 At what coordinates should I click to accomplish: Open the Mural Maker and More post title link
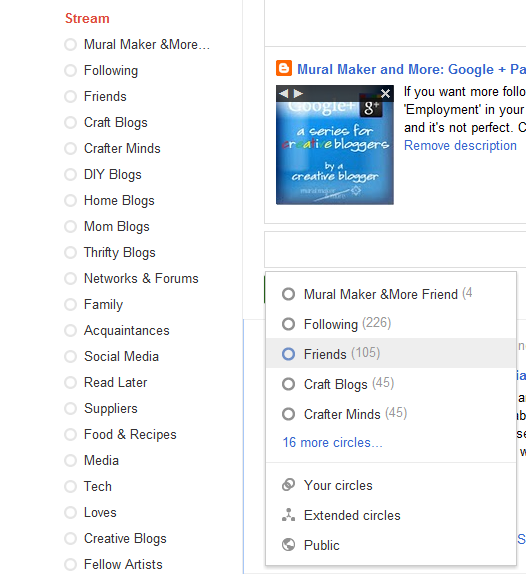pos(411,69)
